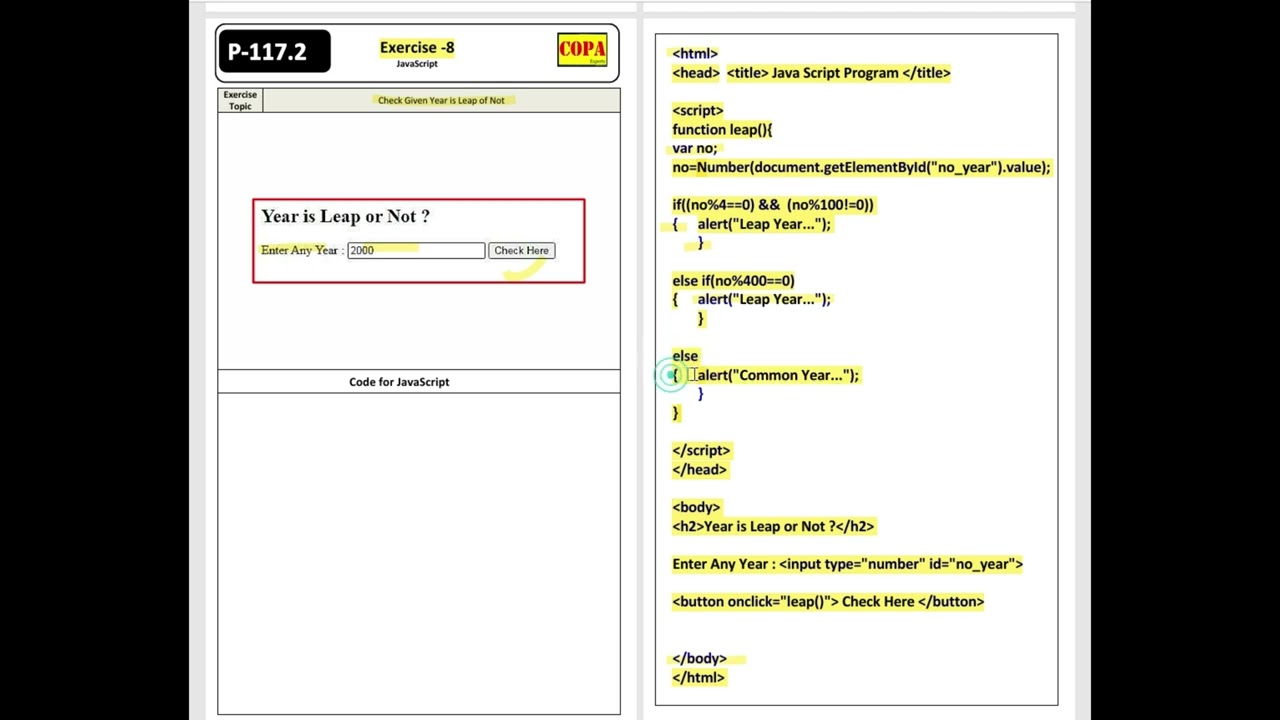Click the '<title> Java Script Program </title>' line

tap(838, 73)
